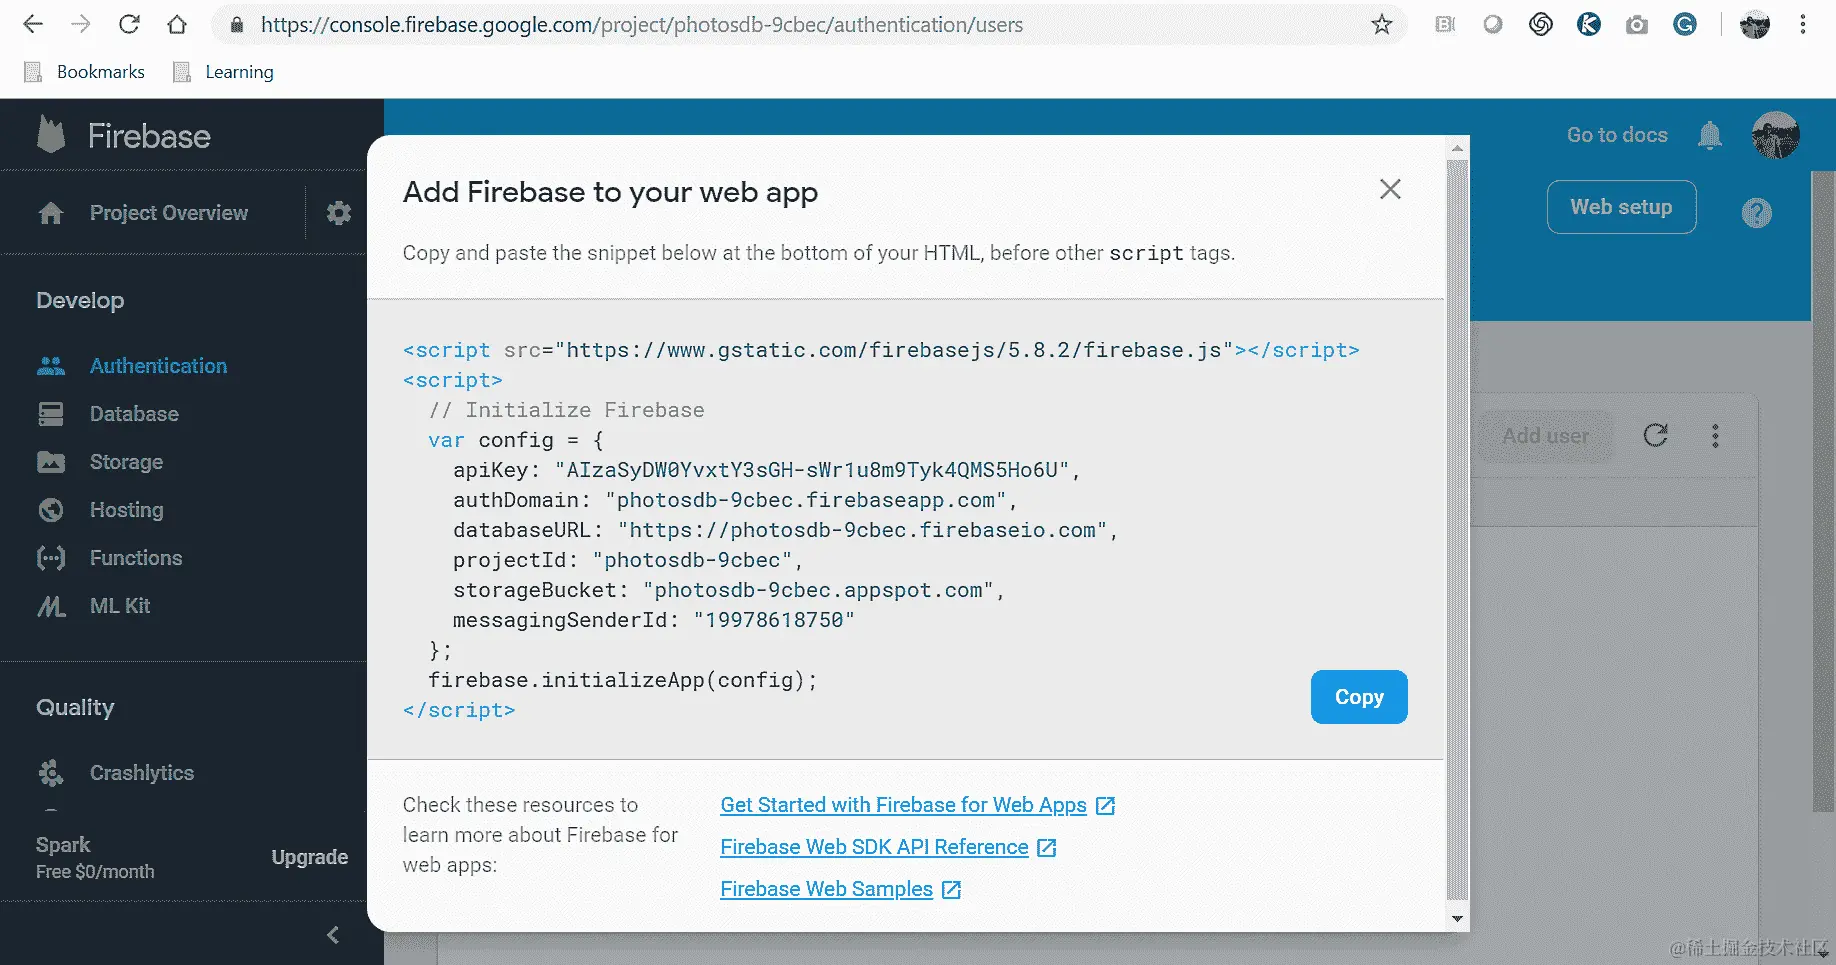The width and height of the screenshot is (1836, 965).
Task: Go to Storage section
Action: pos(126,462)
